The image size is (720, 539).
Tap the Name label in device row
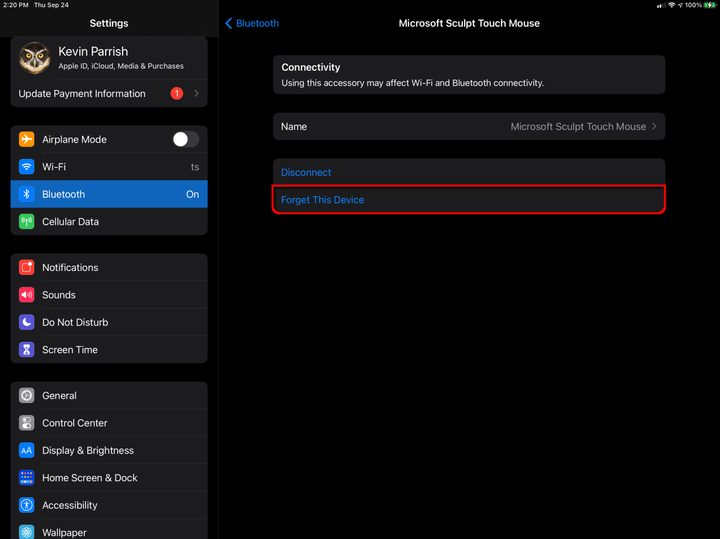pyautogui.click(x=294, y=126)
